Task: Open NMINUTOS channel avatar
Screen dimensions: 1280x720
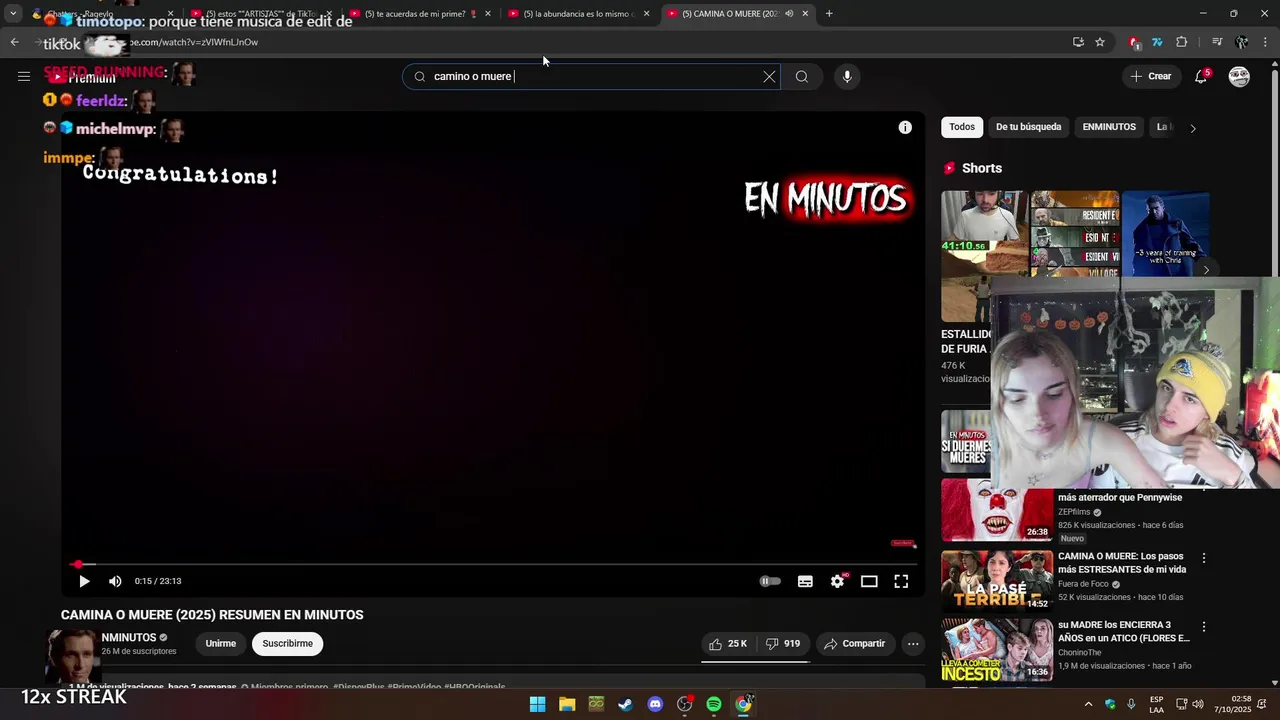Action: [72, 655]
